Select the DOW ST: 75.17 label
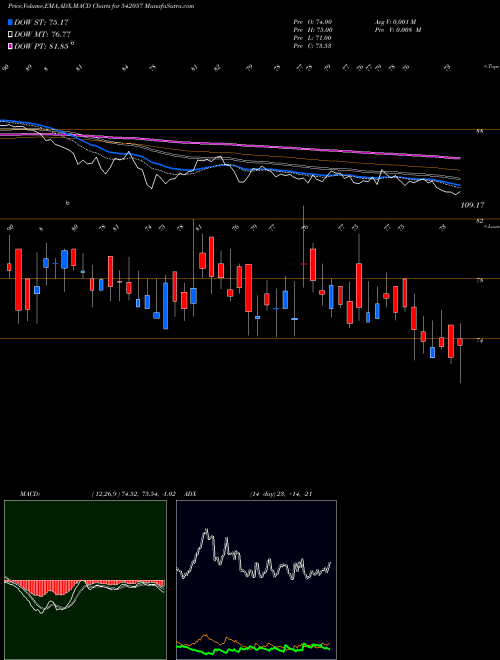The height and width of the screenshot is (660, 500). [x=41, y=22]
